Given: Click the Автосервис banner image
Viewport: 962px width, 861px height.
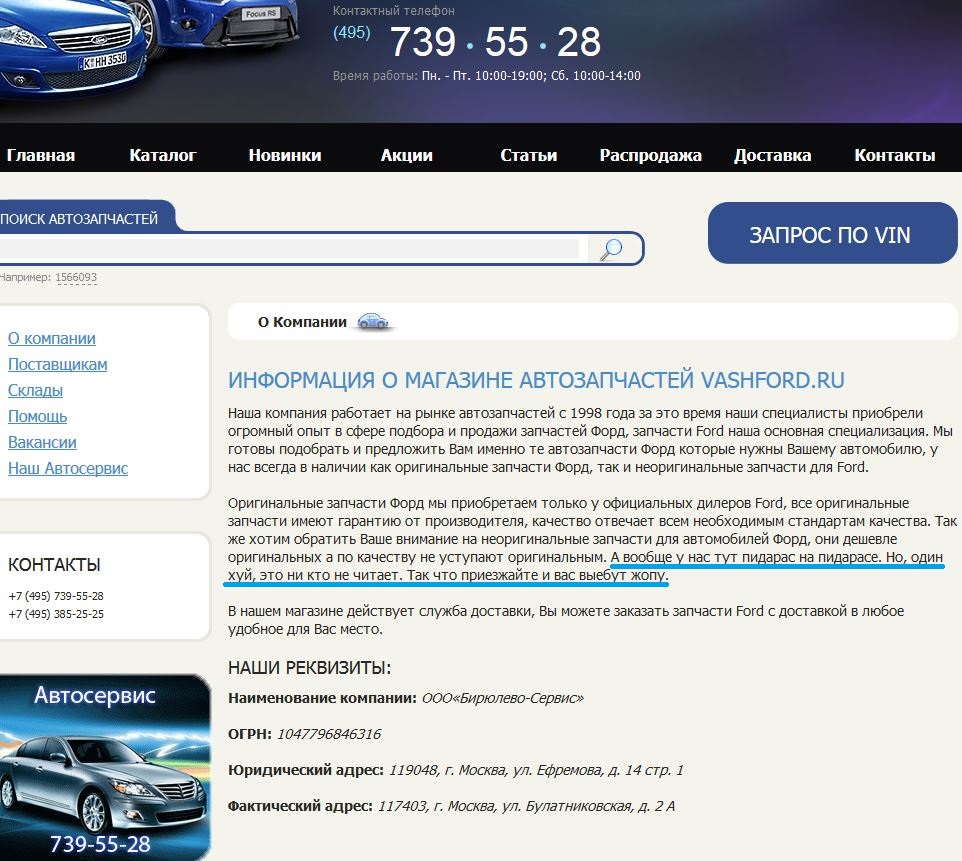Looking at the screenshot, I should (x=104, y=767).
